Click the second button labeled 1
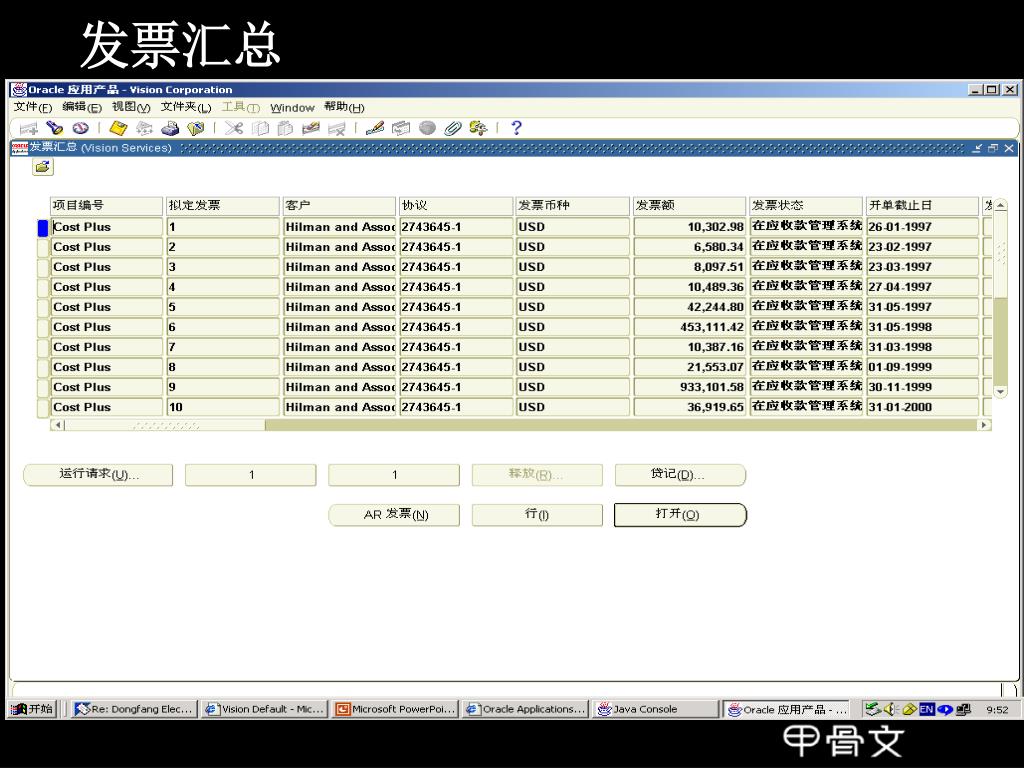Viewport: 1024px width, 768px height. [394, 475]
